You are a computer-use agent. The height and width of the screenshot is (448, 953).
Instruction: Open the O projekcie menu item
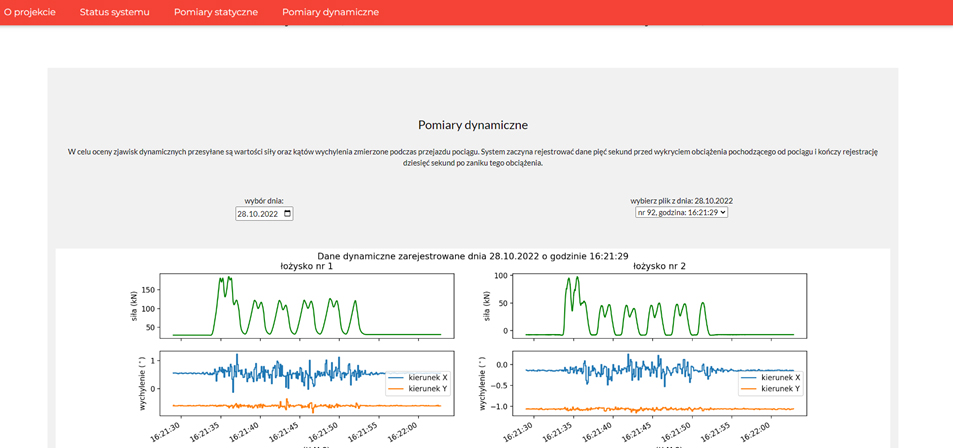point(30,12)
